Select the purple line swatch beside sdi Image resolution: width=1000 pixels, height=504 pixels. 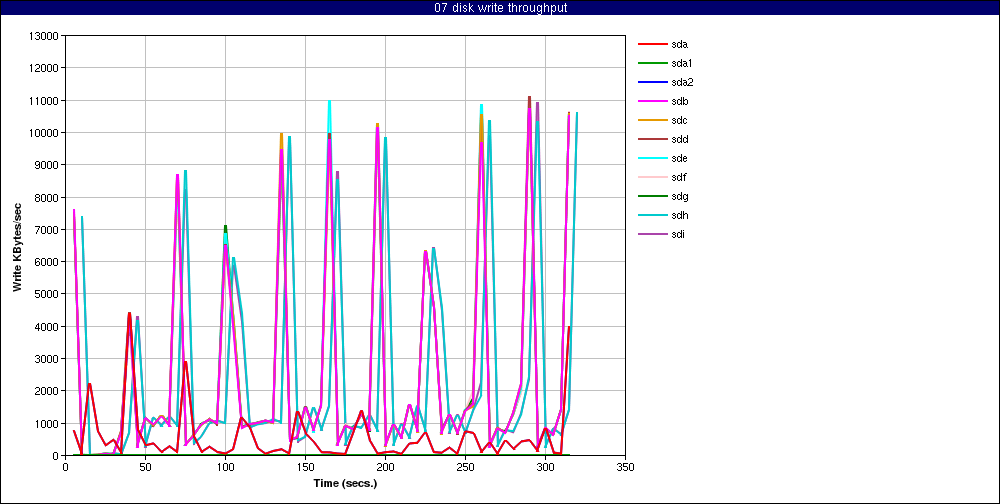click(651, 234)
